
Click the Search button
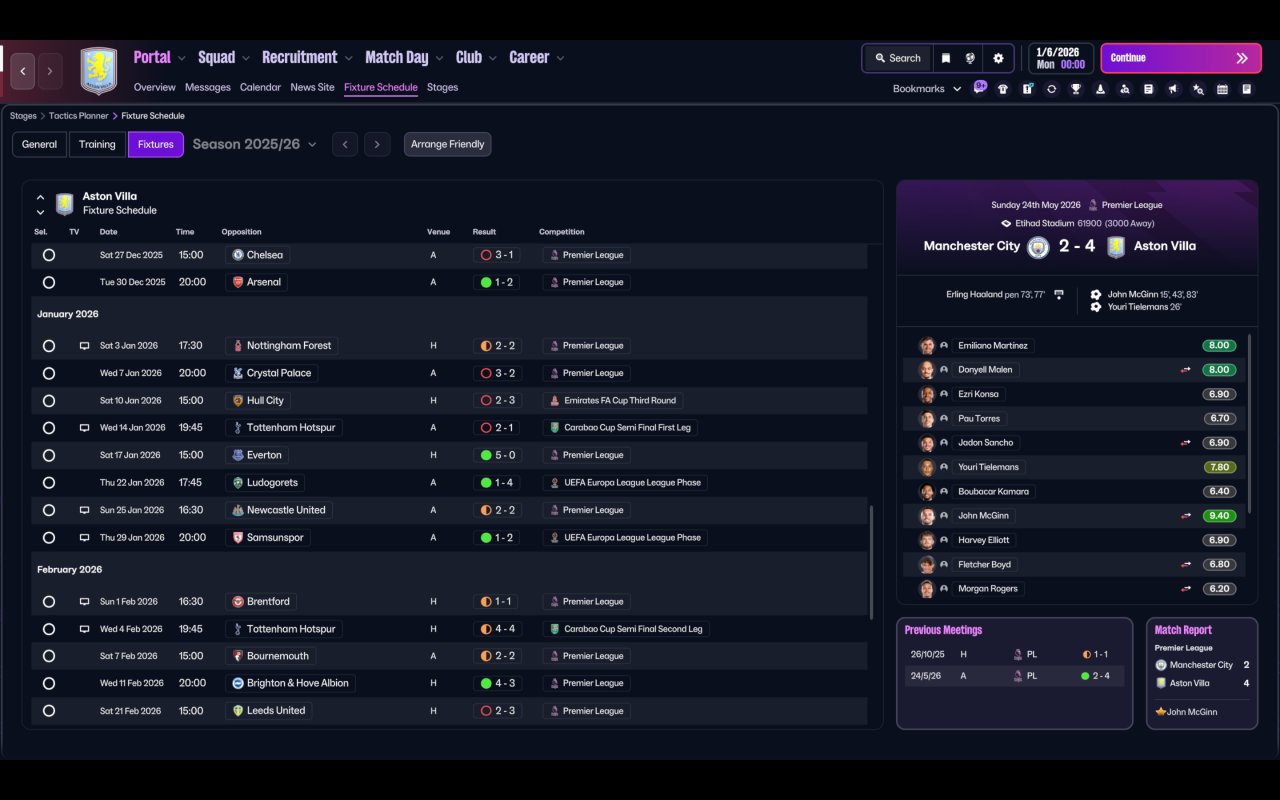897,58
